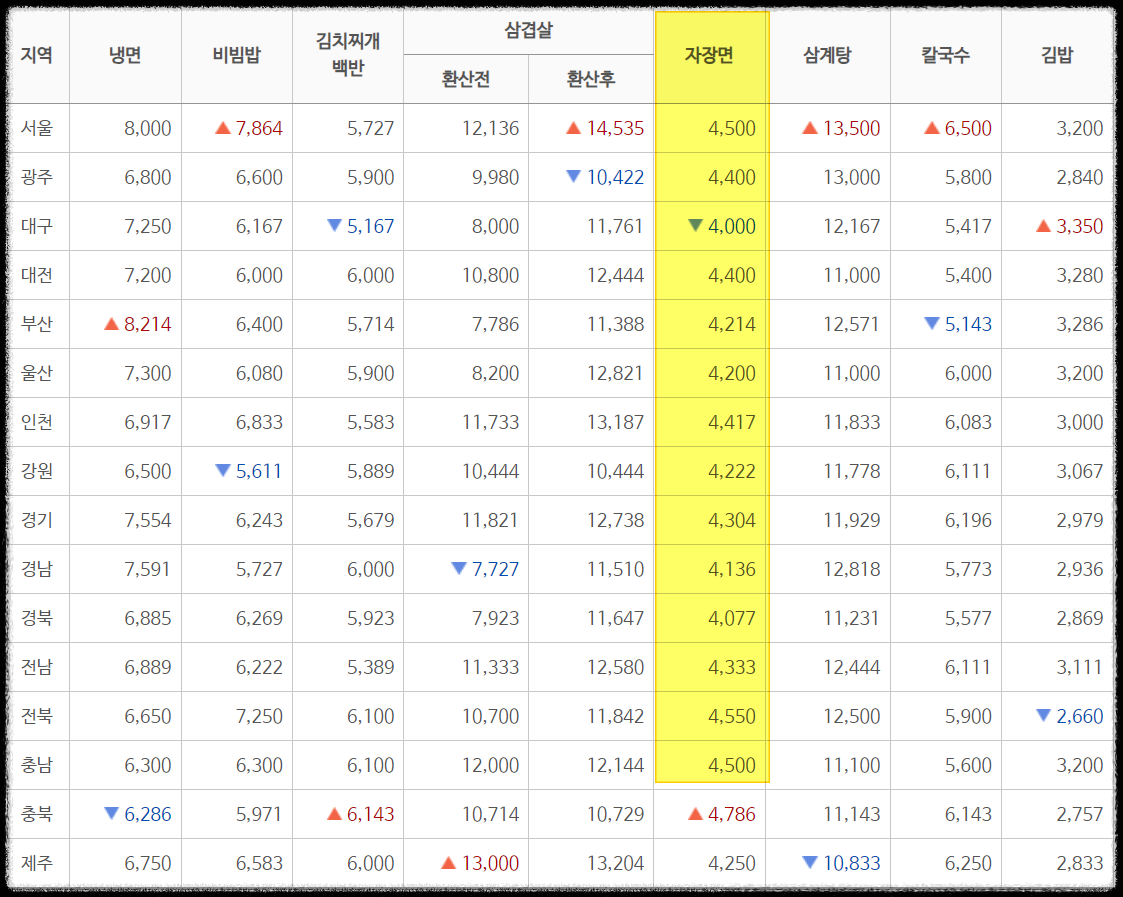Click the 김밥 column header
The height and width of the screenshot is (897, 1123).
1056,55
